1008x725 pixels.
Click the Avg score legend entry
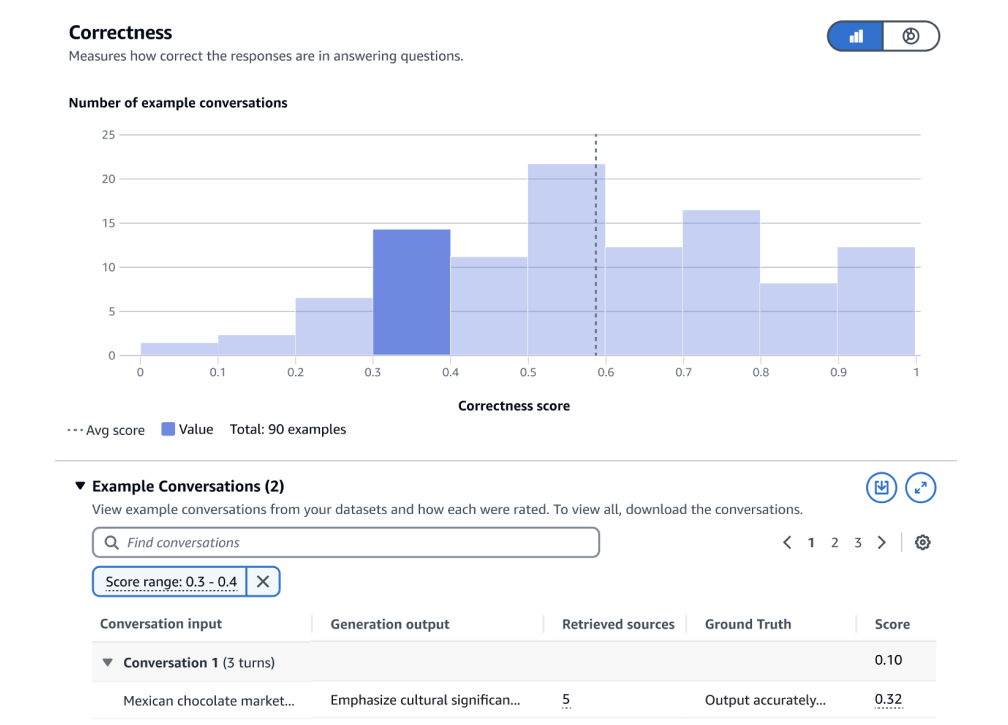coord(106,430)
